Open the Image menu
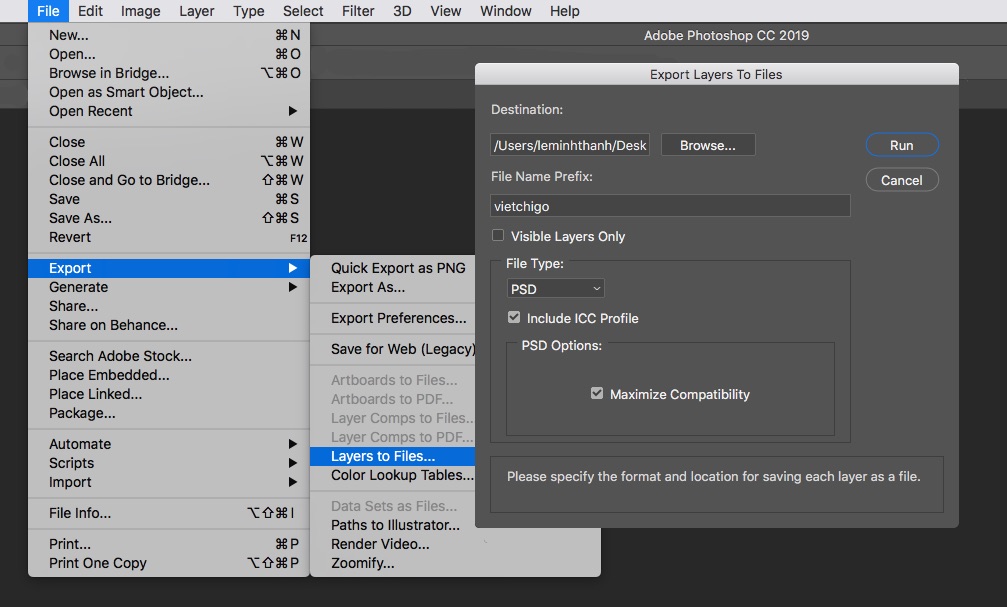Screen dimensions: 1007x607 141,11
